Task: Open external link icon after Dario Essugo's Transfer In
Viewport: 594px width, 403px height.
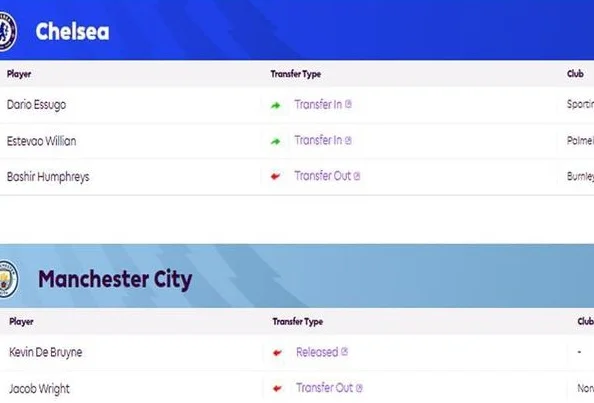Action: click(x=348, y=104)
